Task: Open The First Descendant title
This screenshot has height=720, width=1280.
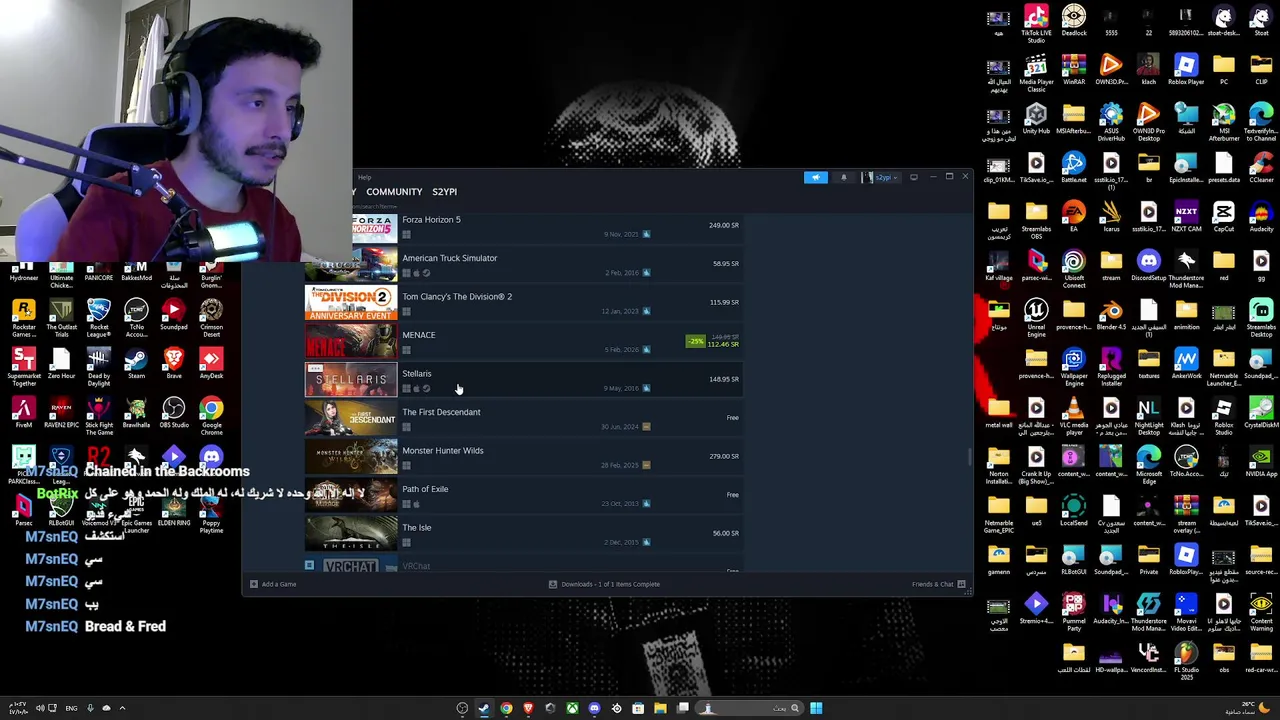Action: coord(441,412)
